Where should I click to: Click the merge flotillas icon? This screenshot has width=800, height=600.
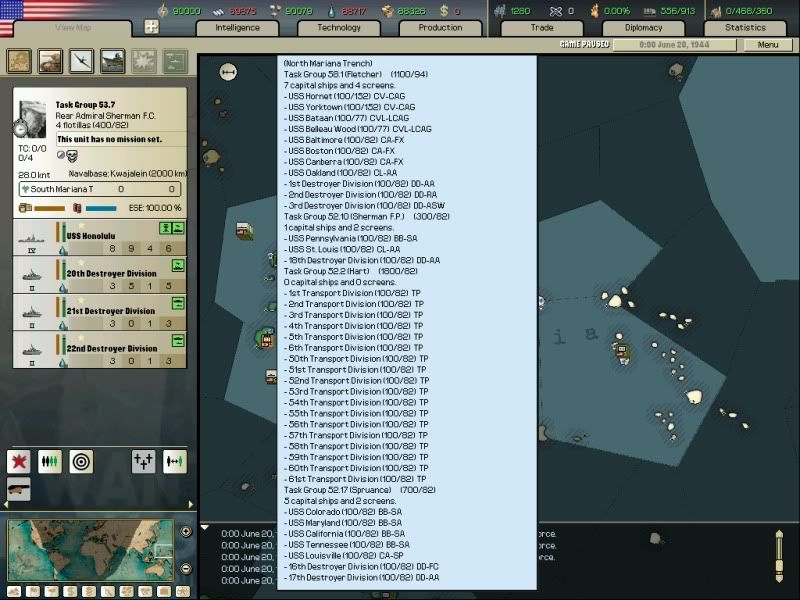(x=50, y=461)
